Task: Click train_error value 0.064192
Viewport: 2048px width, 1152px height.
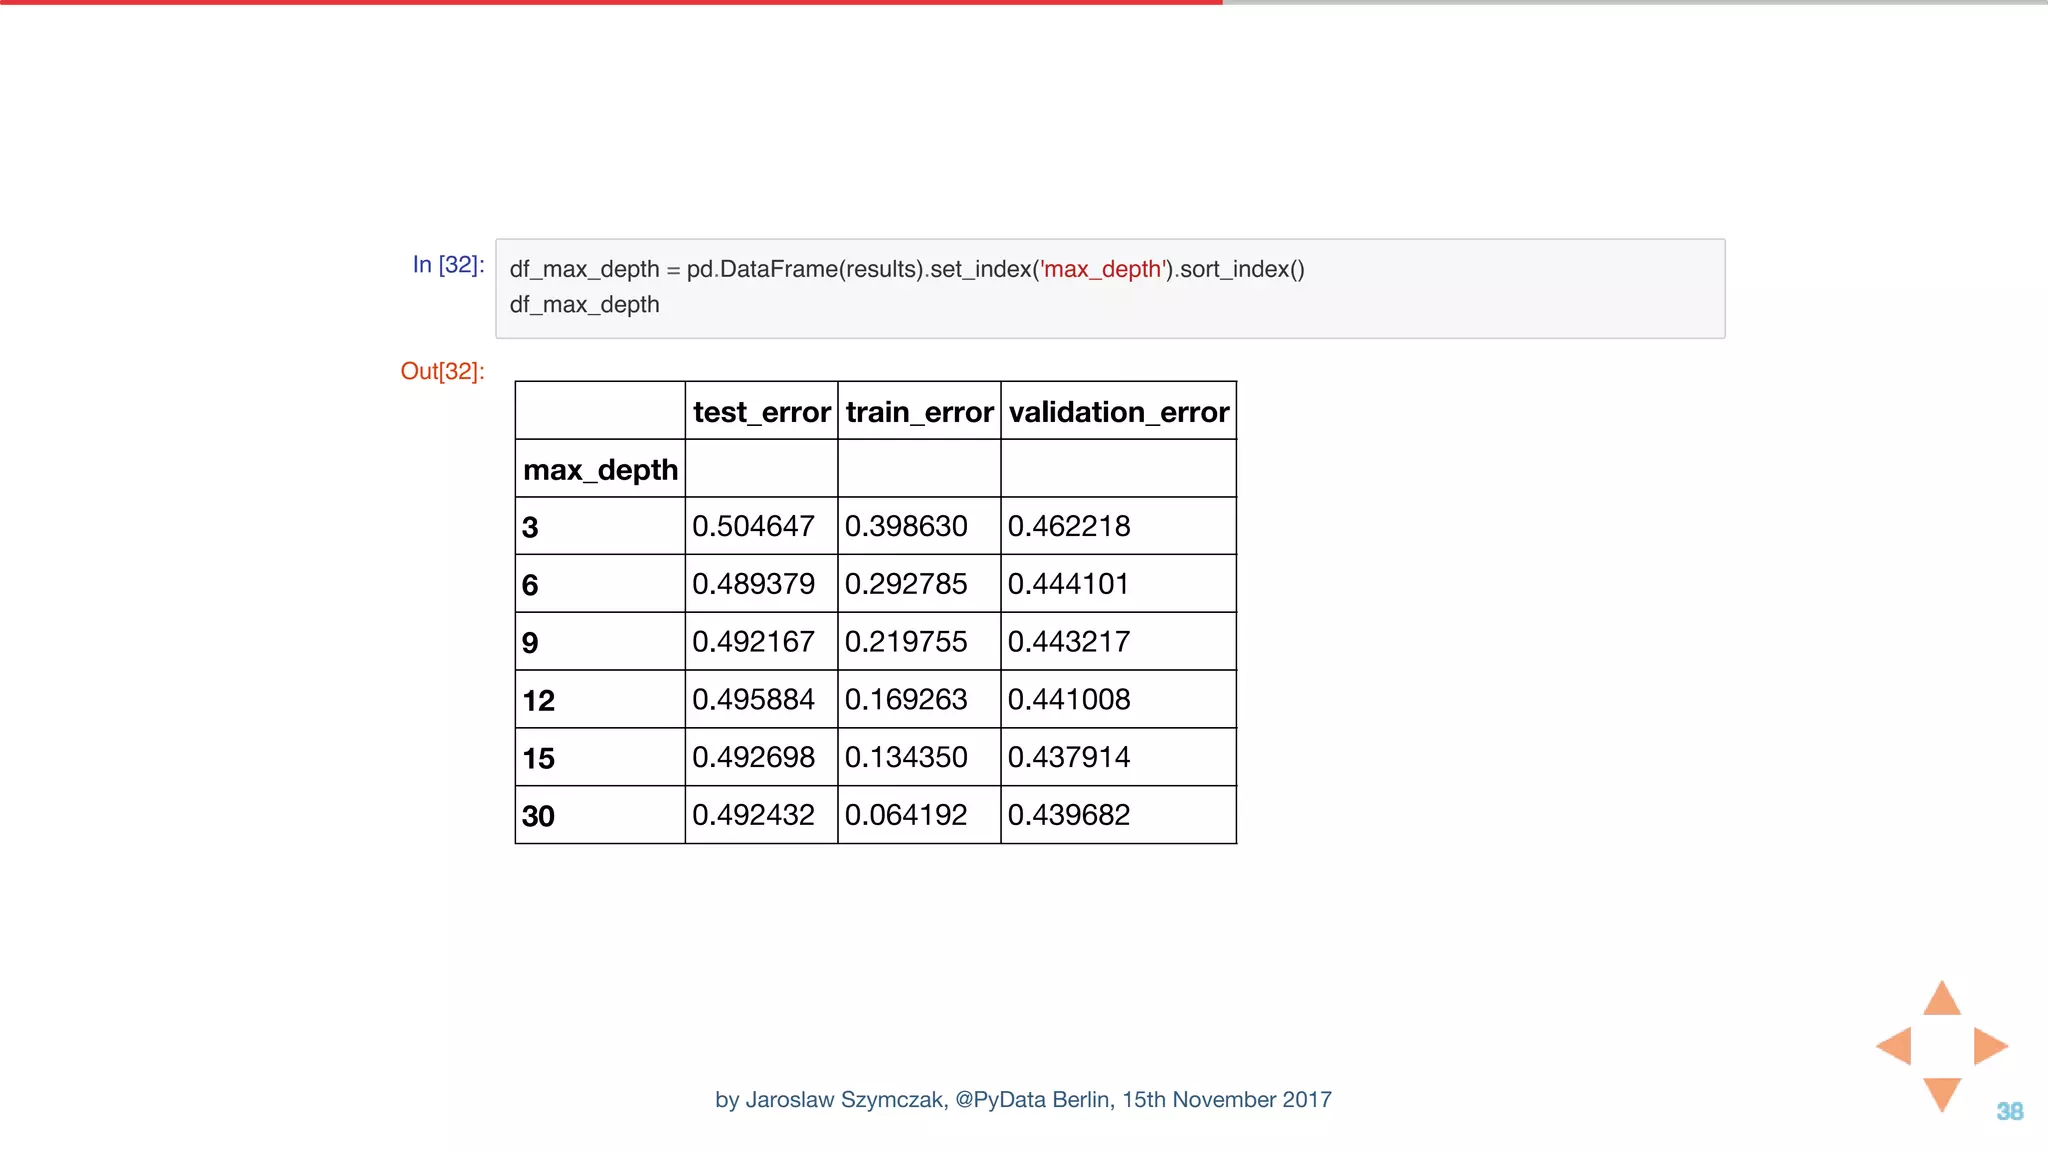Action: (x=906, y=815)
